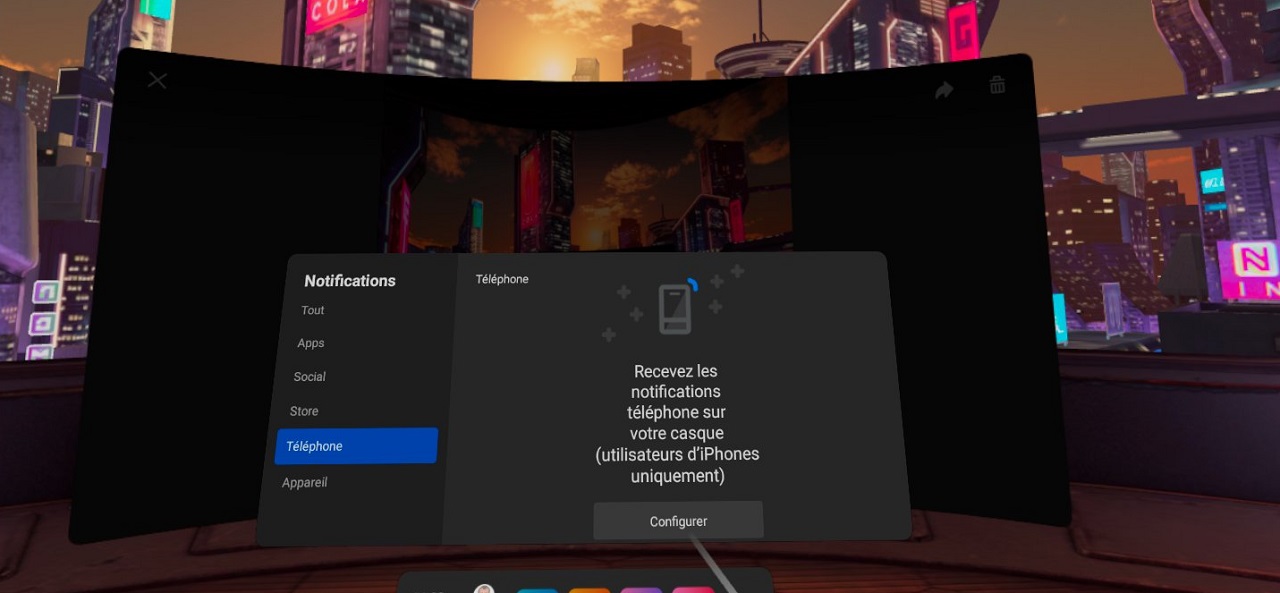The image size is (1280, 593).
Task: Launch the purple app from the dock
Action: coord(641,591)
